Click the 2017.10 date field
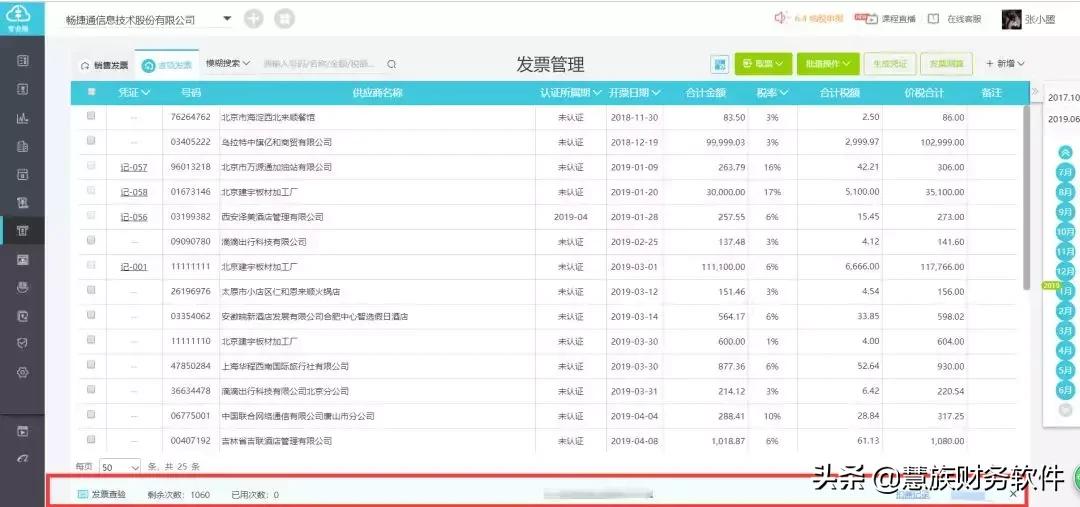The width and height of the screenshot is (1080, 507). point(1063,98)
